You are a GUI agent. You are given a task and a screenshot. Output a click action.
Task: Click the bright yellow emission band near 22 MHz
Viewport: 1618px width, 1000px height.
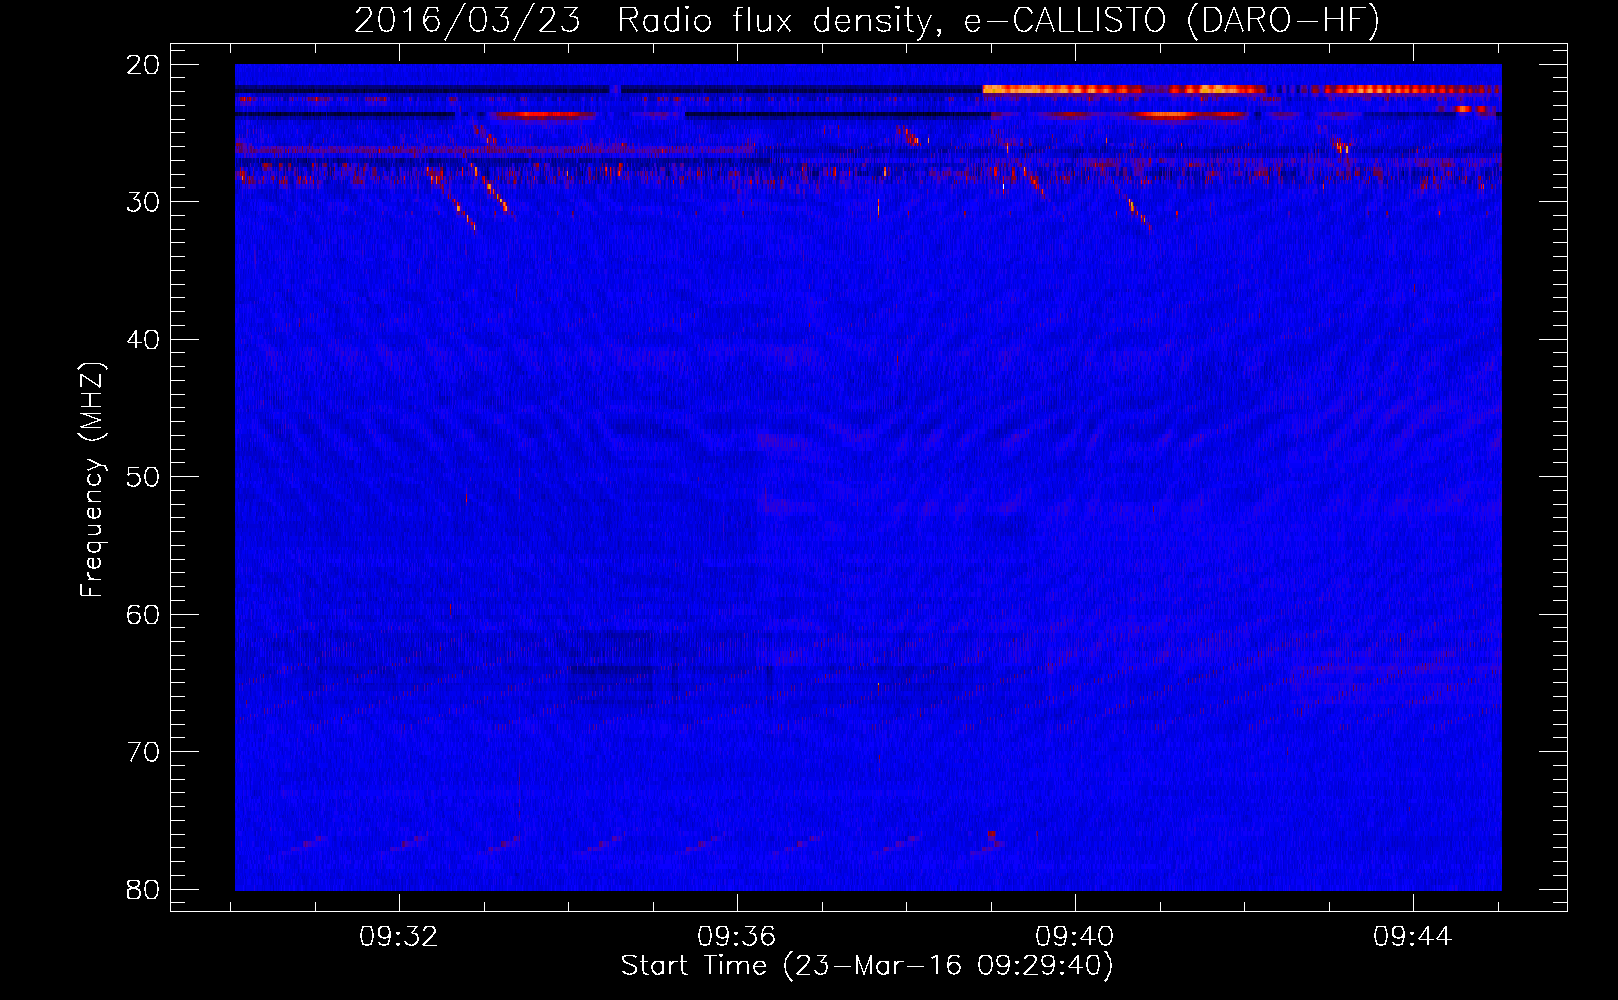point(1124,90)
